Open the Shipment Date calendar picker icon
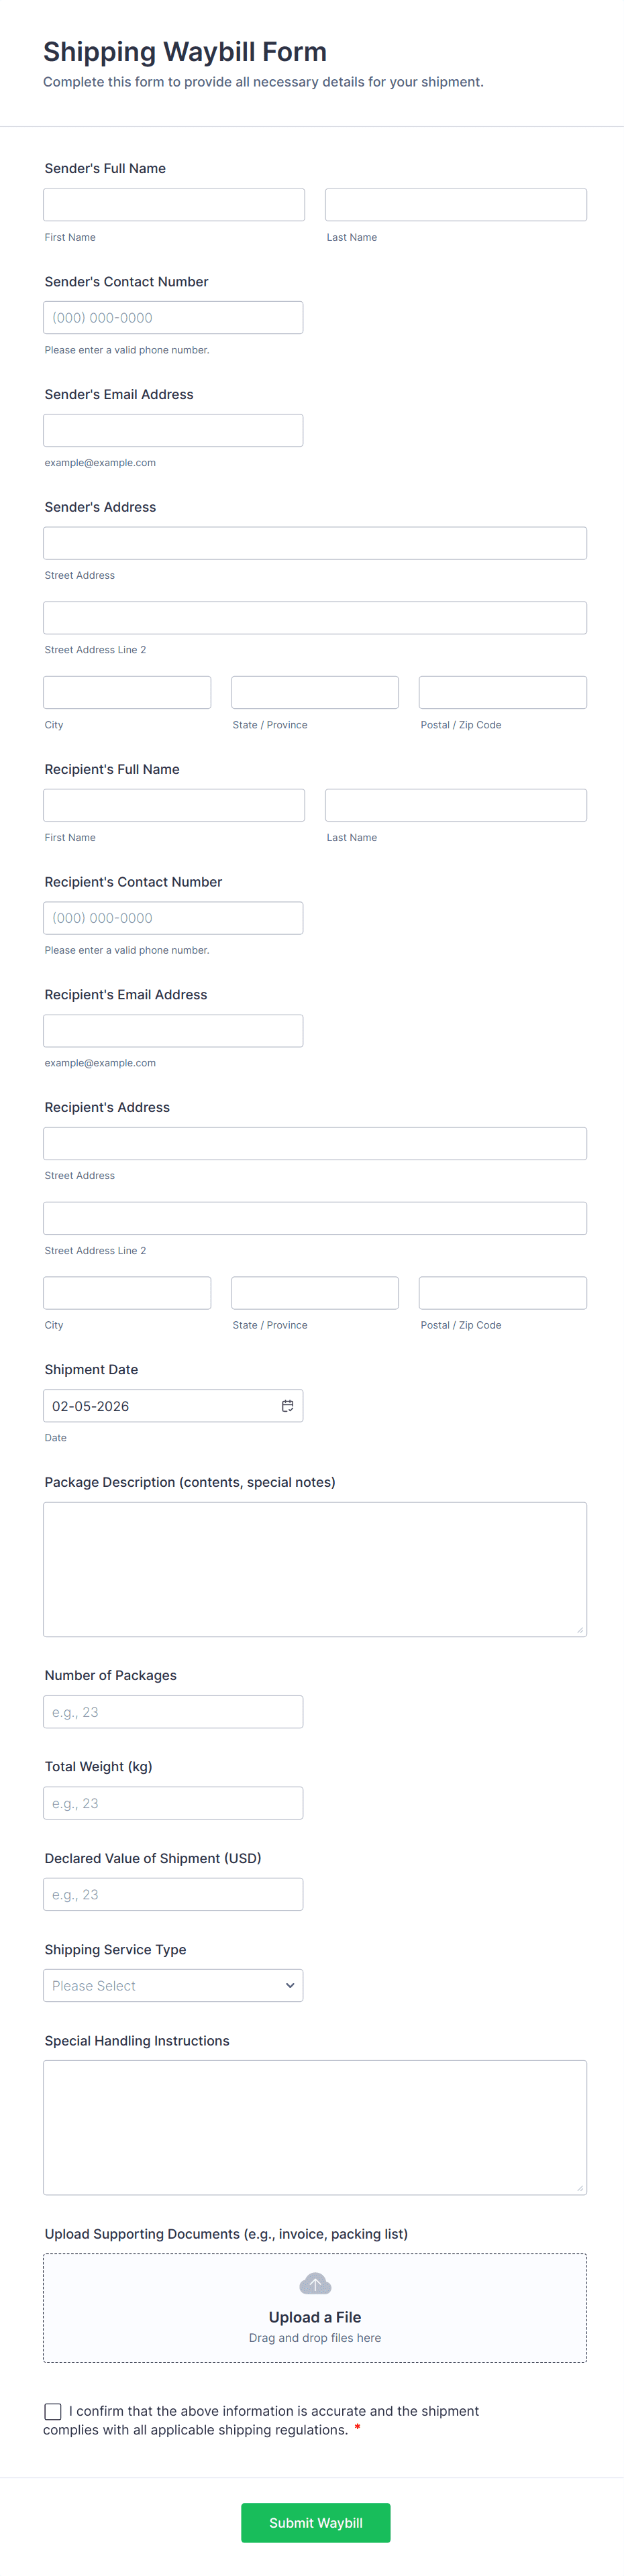Screen dimensions: 624x2576 pyautogui.click(x=287, y=1405)
